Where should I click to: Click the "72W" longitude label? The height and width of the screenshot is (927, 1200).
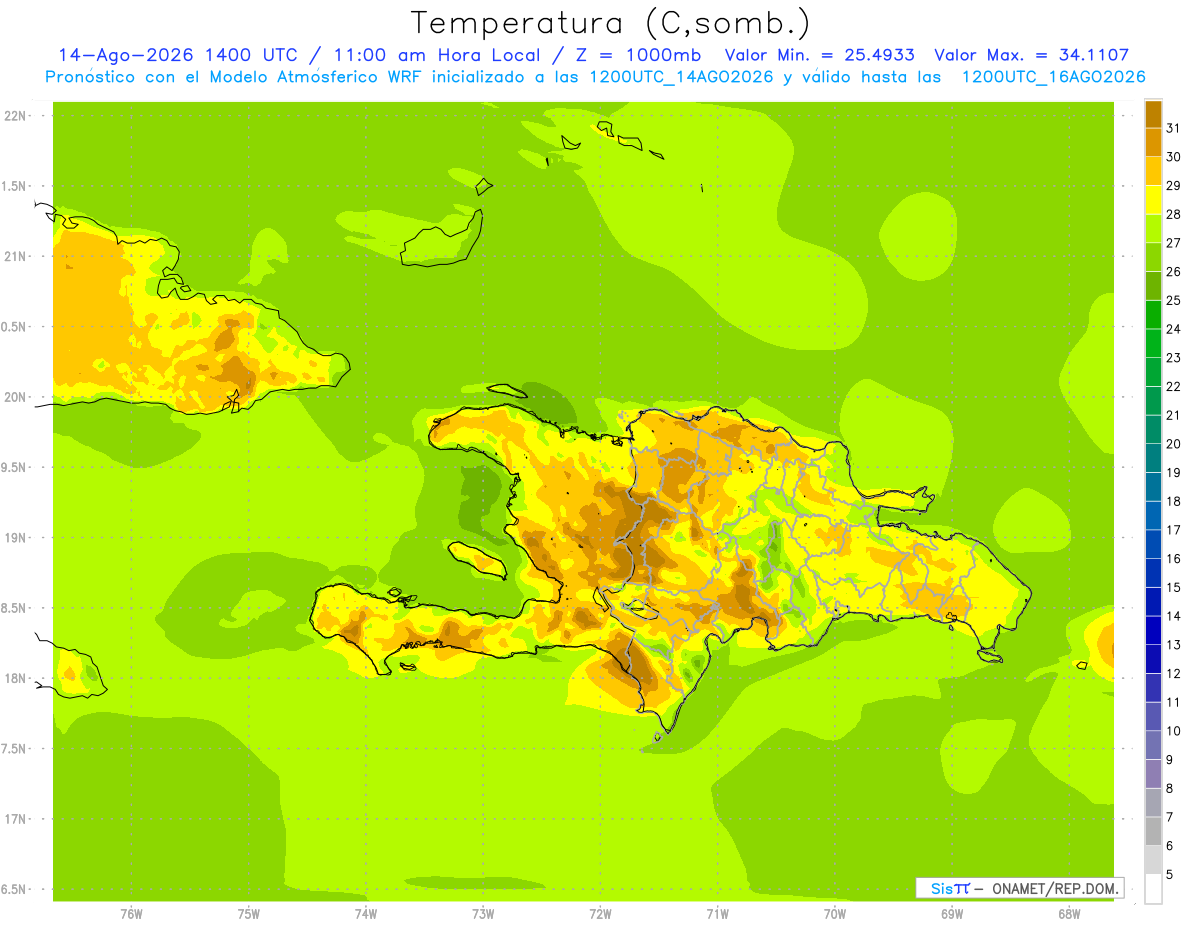pyautogui.click(x=600, y=913)
